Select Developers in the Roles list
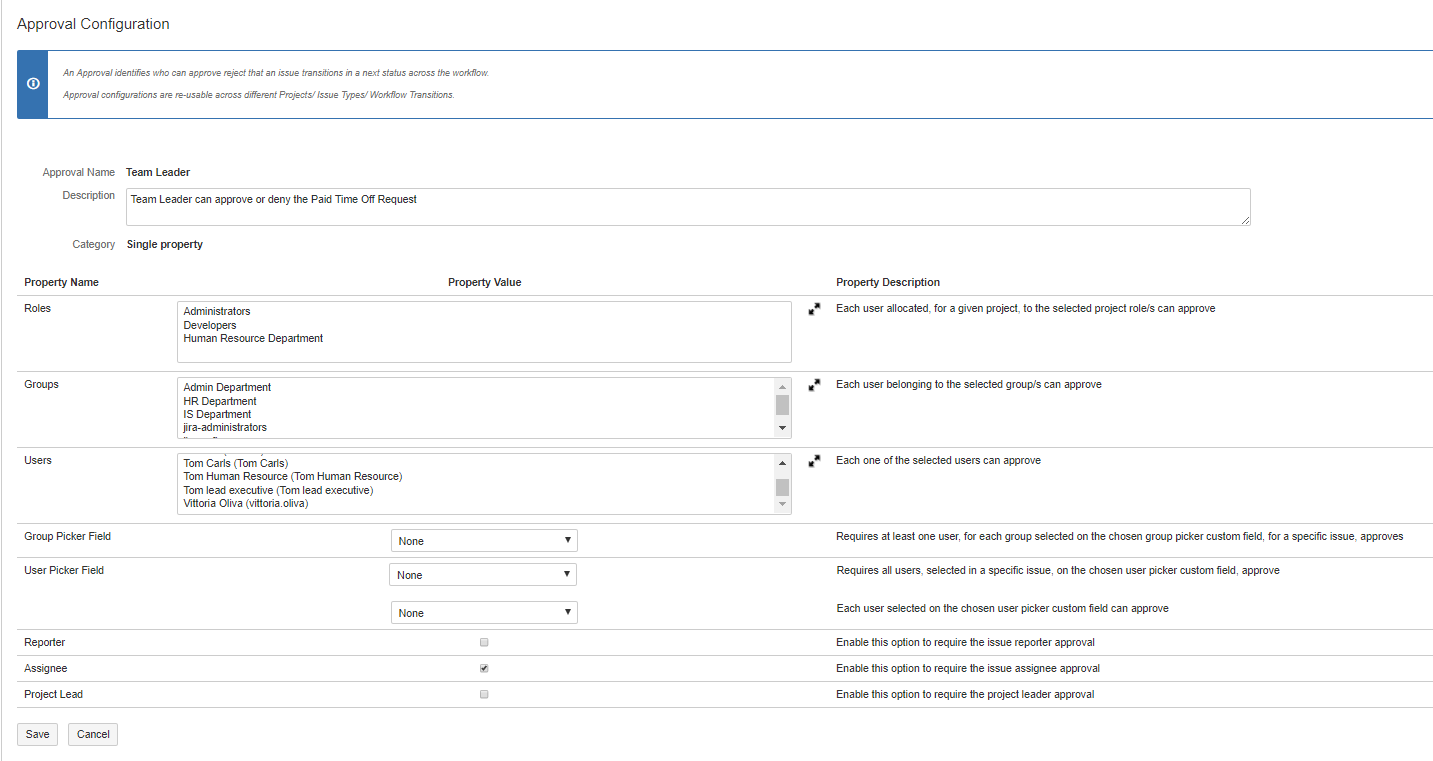1433x761 pixels. [x=210, y=325]
